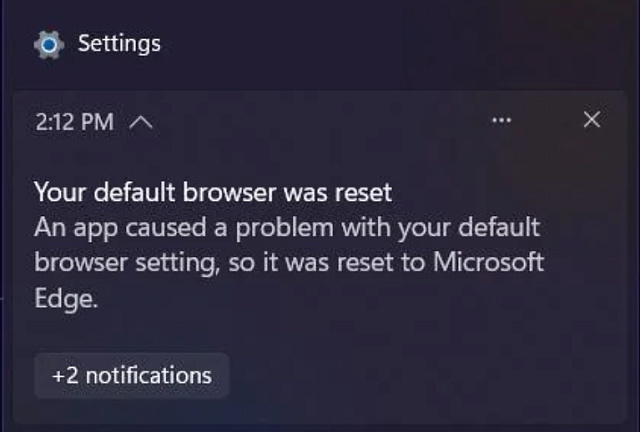Screen dimensions: 640x432
Task: Click the 'notifications' word inside the +2 button
Action: click(x=149, y=375)
